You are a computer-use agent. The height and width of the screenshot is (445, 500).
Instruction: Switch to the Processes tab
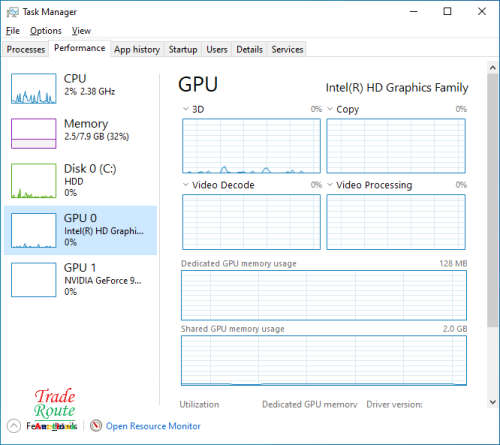pos(26,50)
